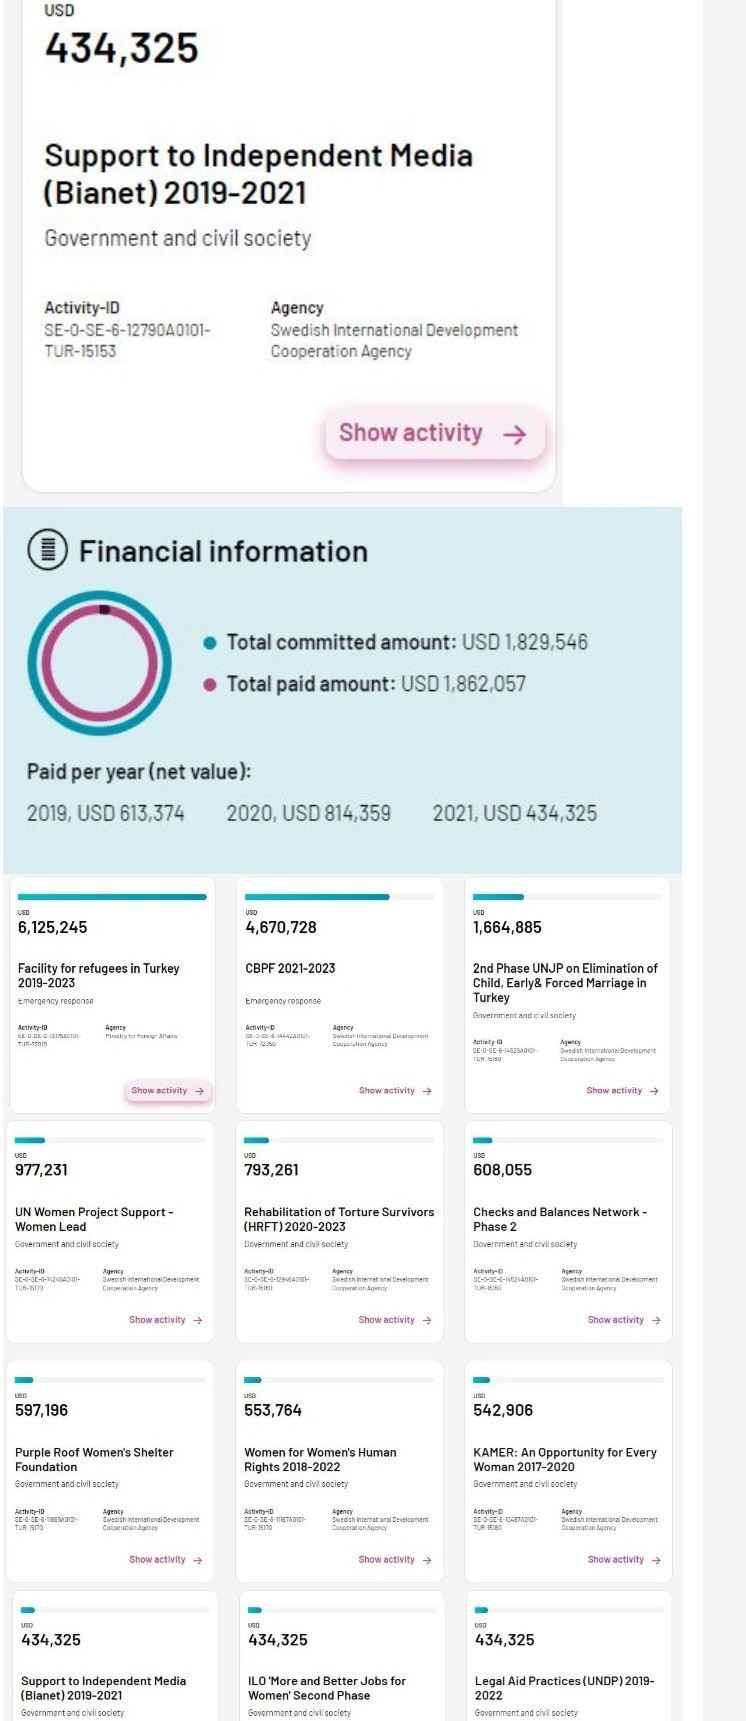Click arrow icon on CBPF 2021-2023 card

click(x=427, y=1091)
